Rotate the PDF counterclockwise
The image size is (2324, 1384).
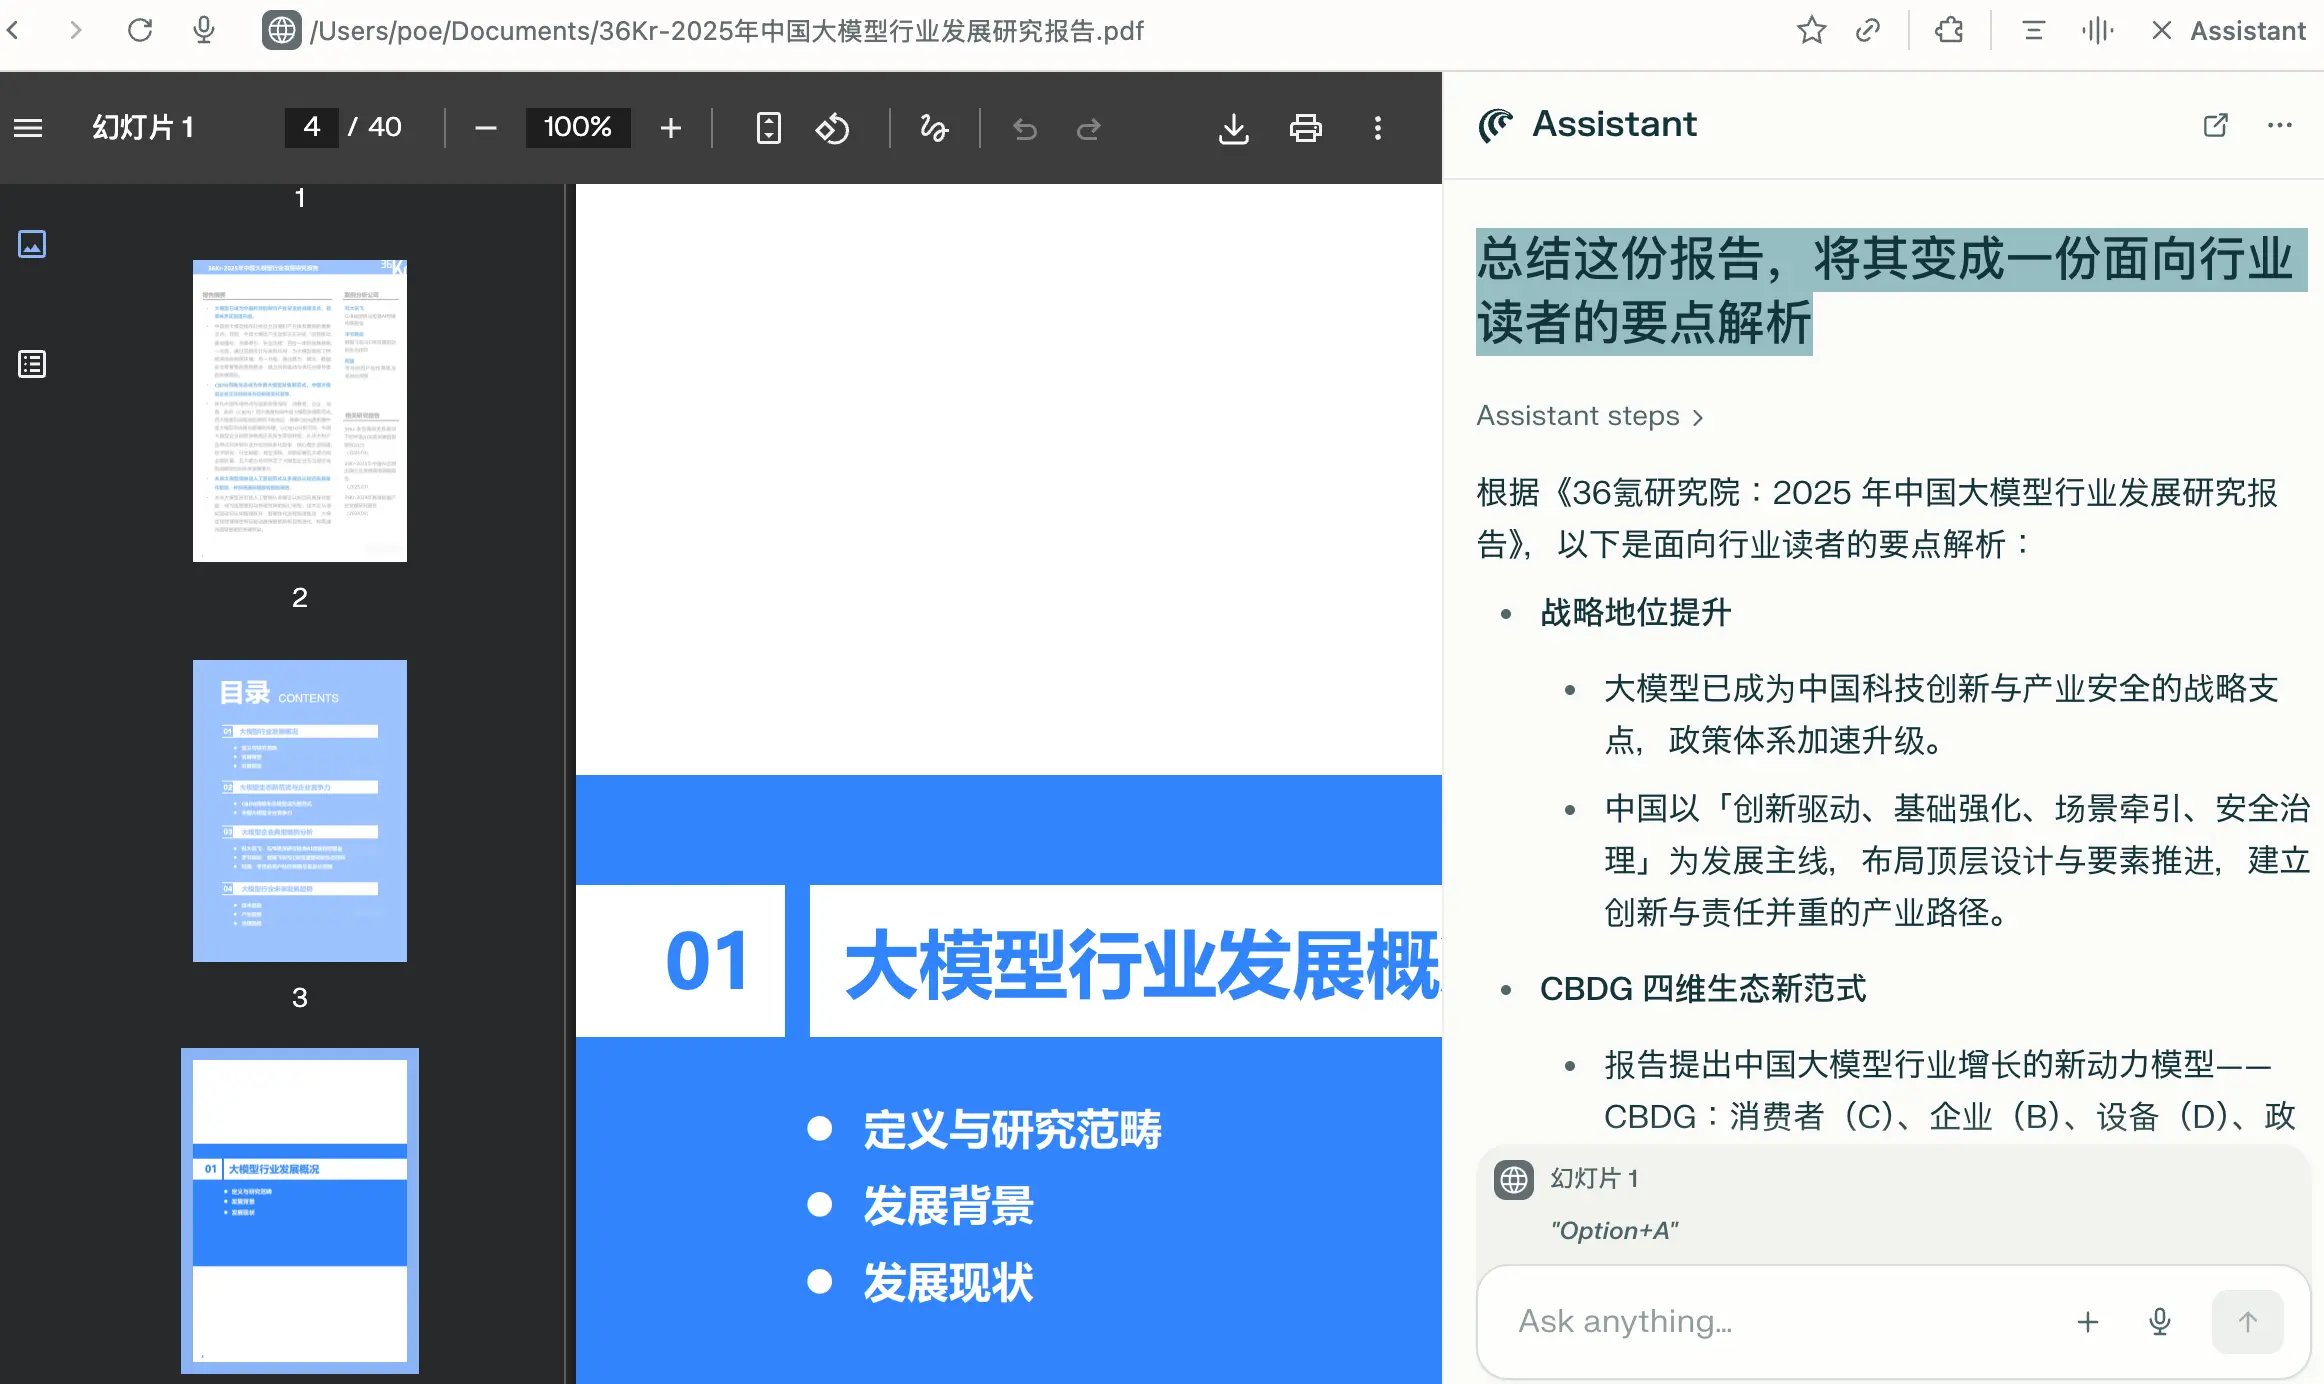point(832,128)
